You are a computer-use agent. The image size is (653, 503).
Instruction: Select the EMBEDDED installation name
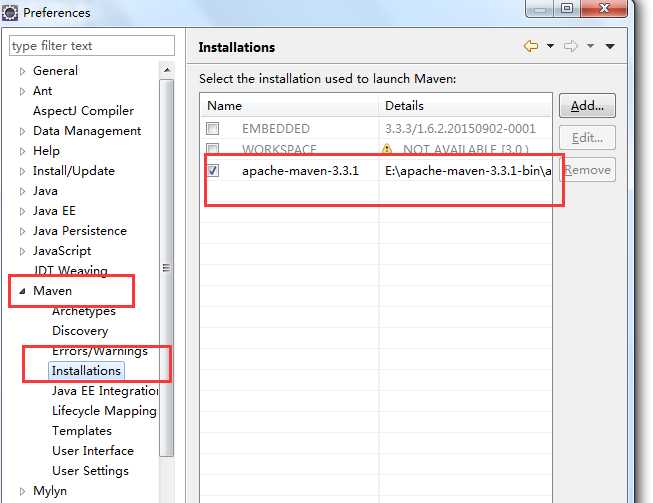pyautogui.click(x=276, y=129)
